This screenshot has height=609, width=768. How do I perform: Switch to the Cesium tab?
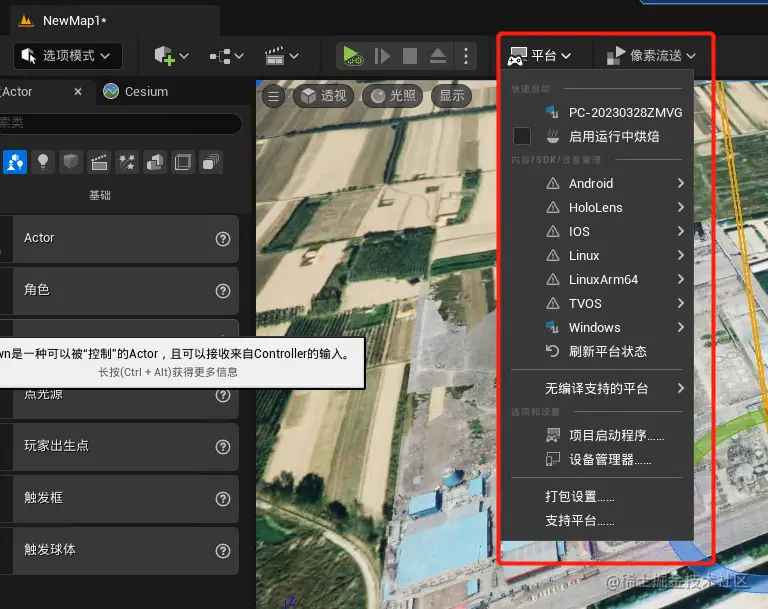(x=136, y=92)
